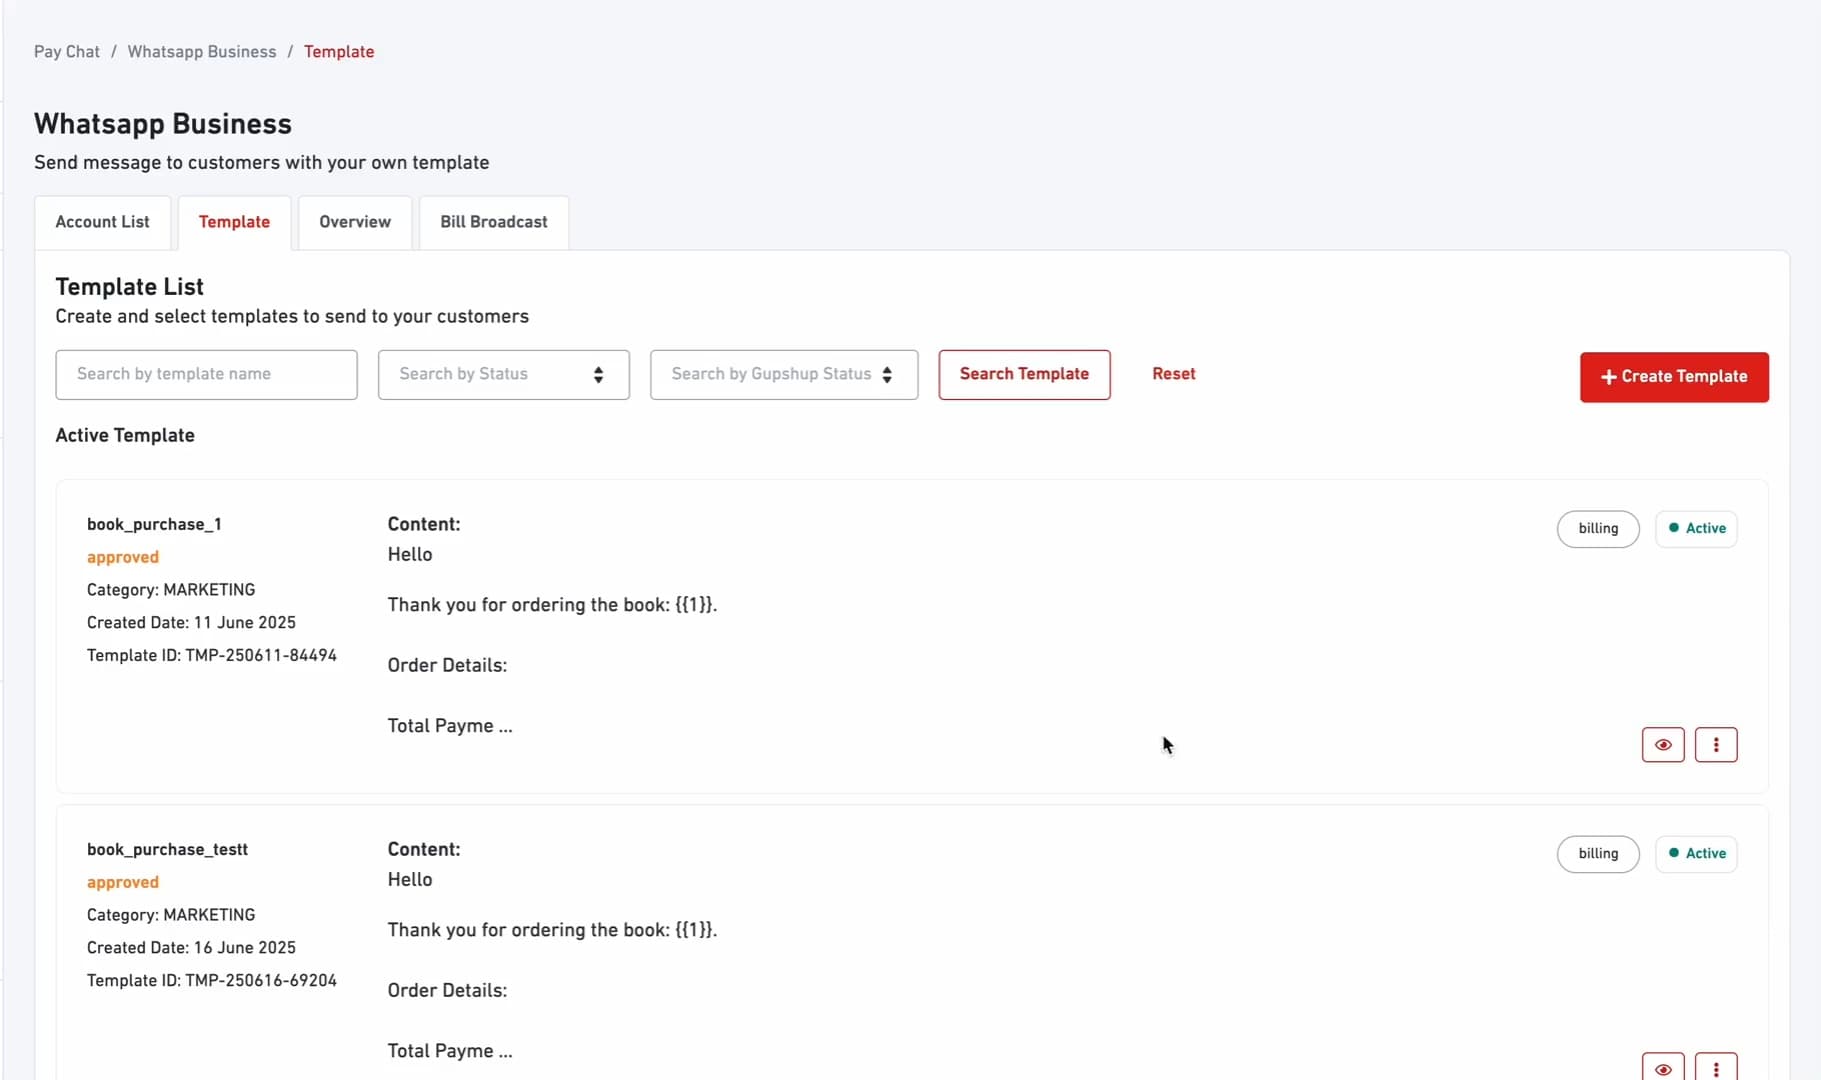Click Created Date: 11 June 2025
Image resolution: width=1821 pixels, height=1080 pixels.
(x=191, y=622)
